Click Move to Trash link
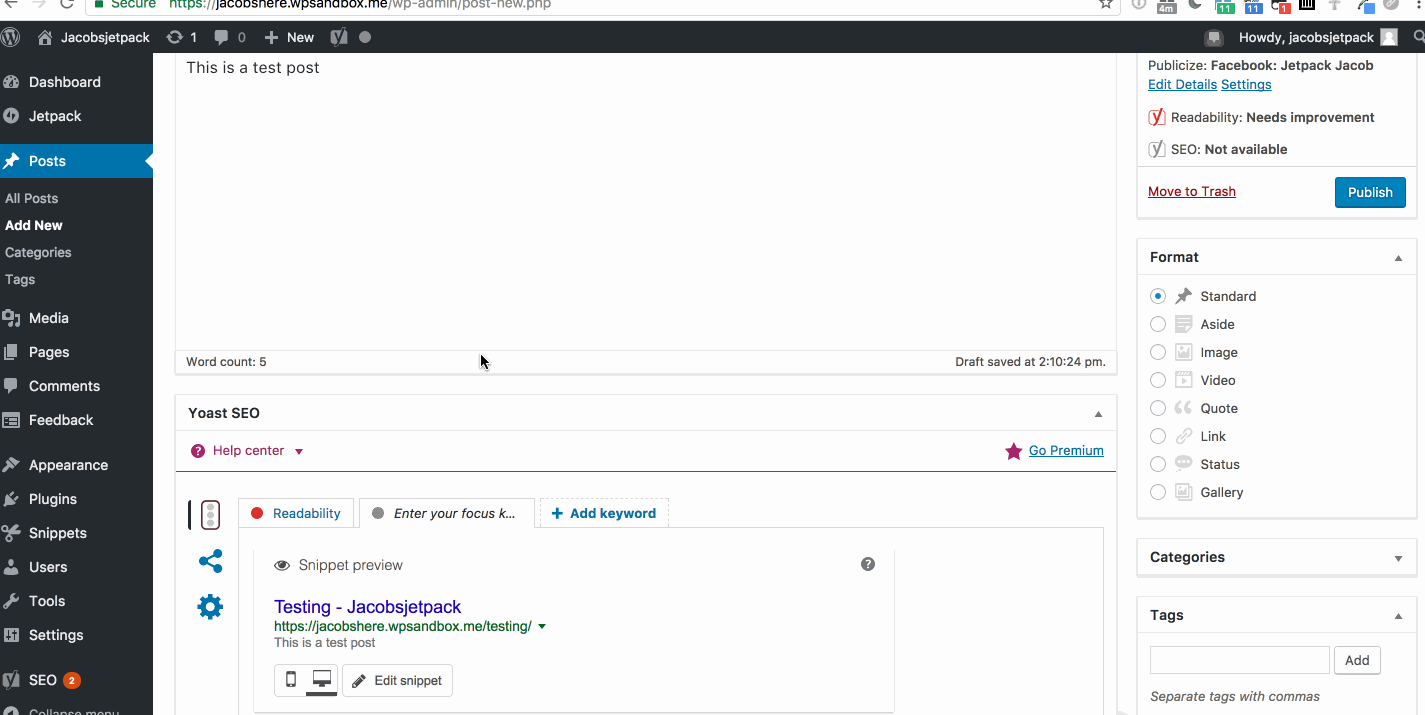The width and height of the screenshot is (1425, 715). [x=1192, y=191]
